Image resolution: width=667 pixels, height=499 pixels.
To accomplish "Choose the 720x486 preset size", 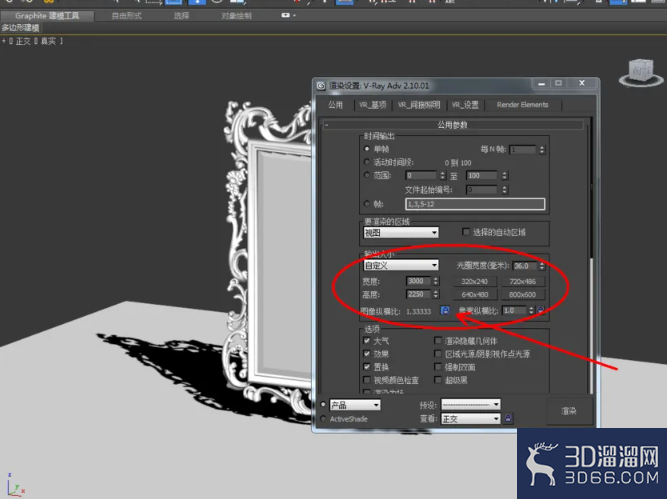I will coord(522,281).
